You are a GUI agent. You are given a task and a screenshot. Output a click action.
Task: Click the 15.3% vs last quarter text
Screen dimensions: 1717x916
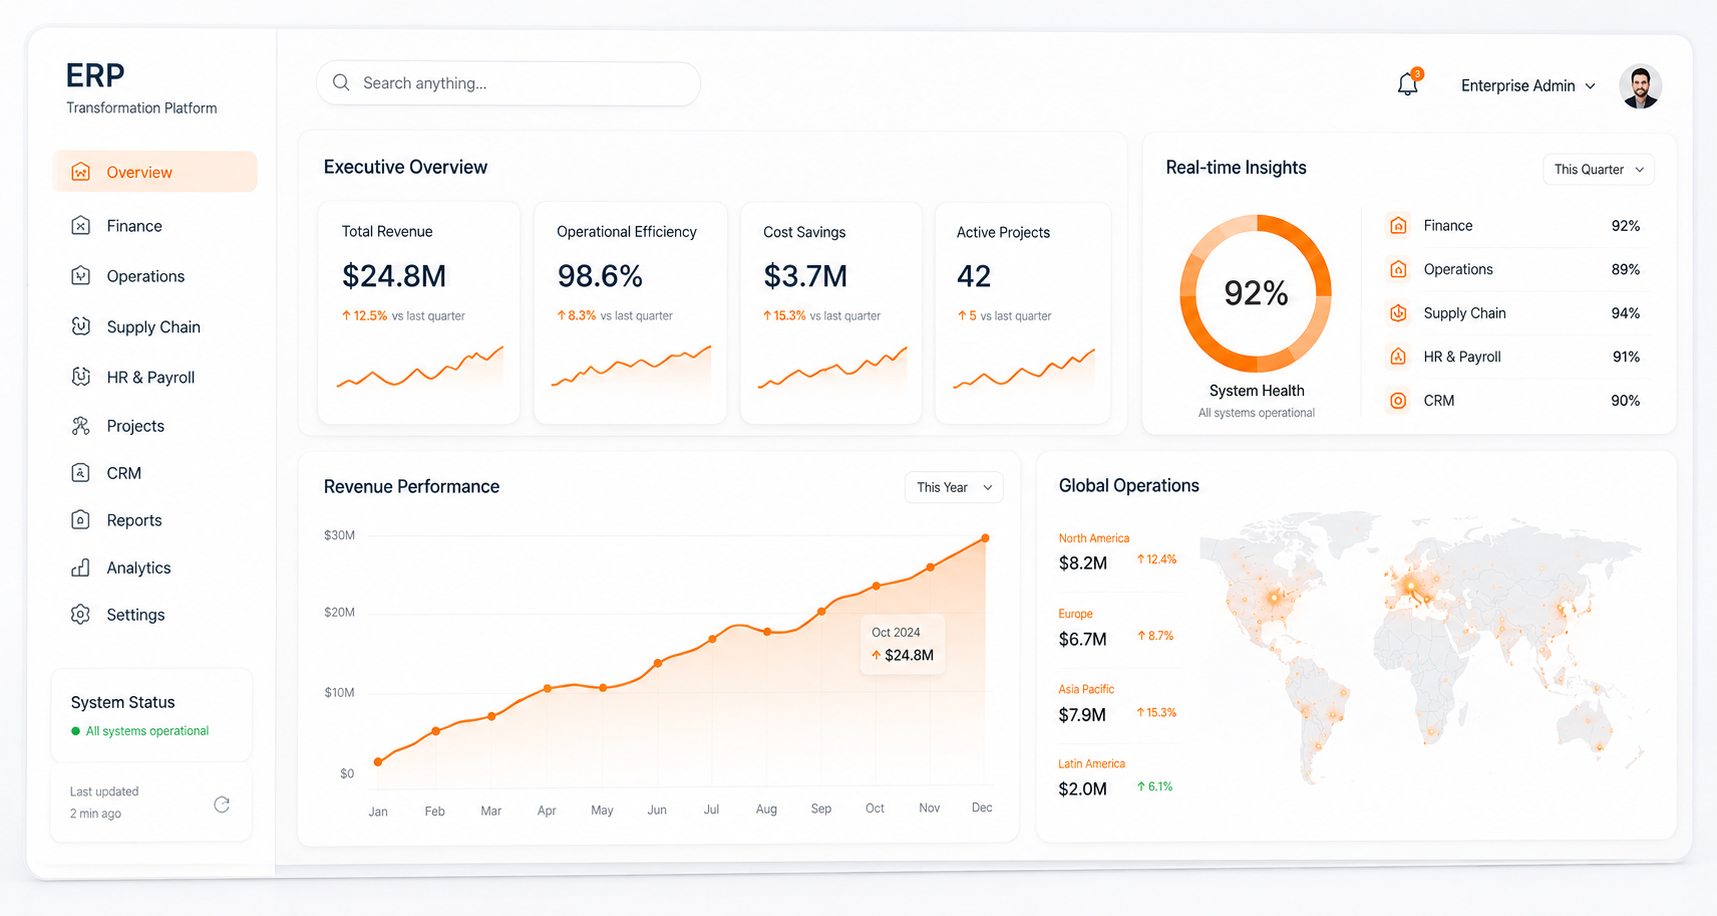pyautogui.click(x=822, y=316)
